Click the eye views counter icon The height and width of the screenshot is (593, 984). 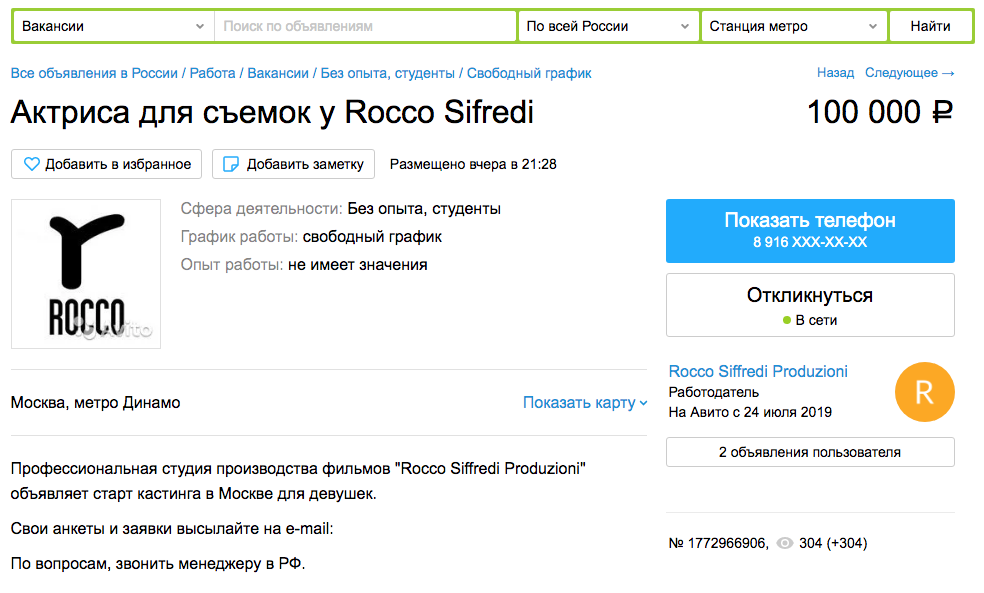(x=784, y=543)
